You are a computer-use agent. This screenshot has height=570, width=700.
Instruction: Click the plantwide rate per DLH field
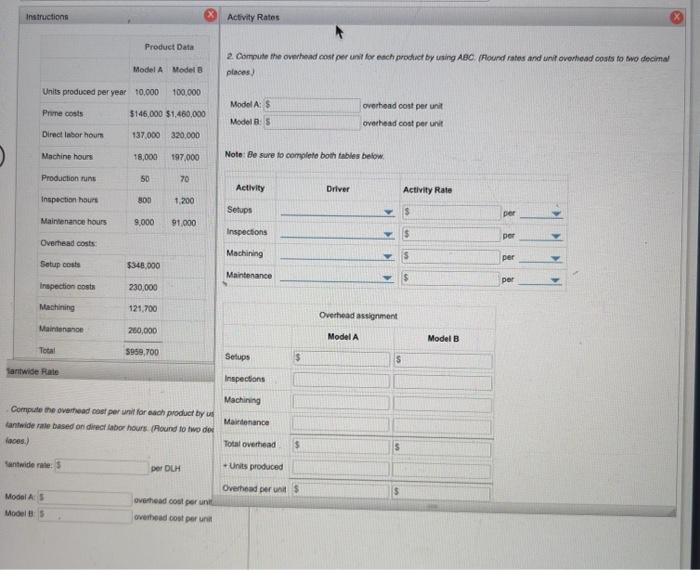101,466
